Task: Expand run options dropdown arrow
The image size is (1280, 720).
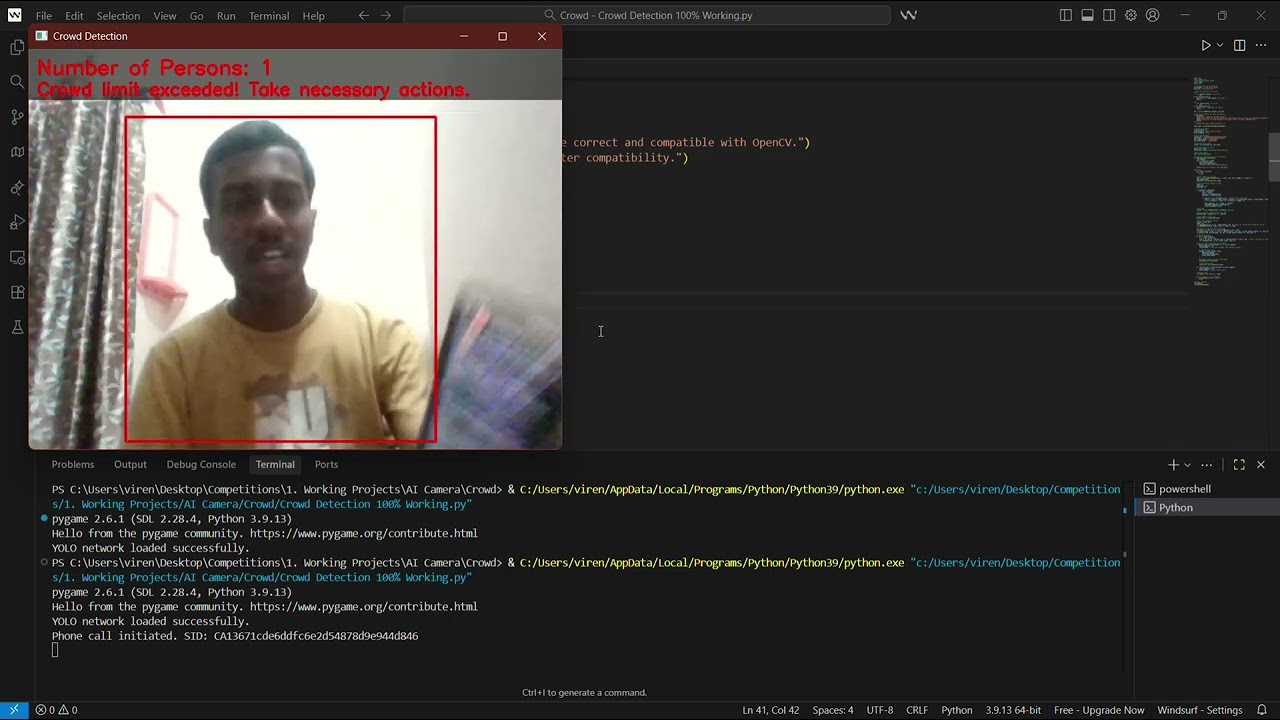Action: [x=1219, y=45]
